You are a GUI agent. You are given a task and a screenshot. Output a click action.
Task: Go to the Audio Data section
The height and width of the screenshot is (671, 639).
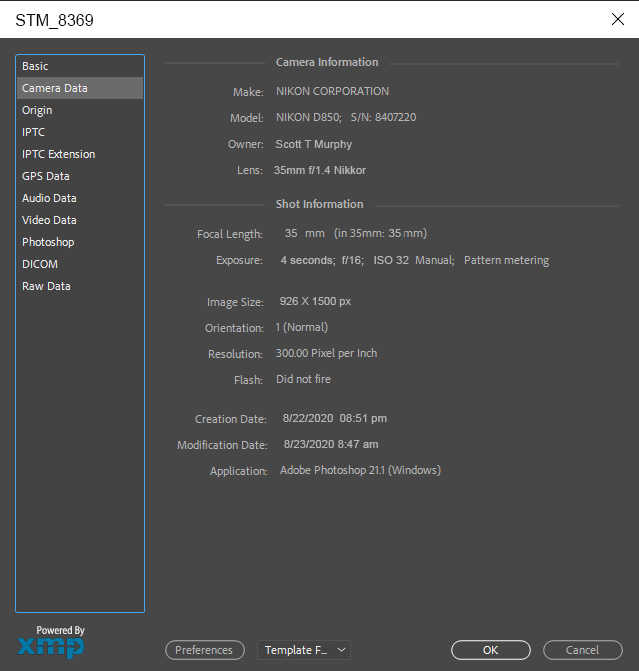[x=49, y=198]
